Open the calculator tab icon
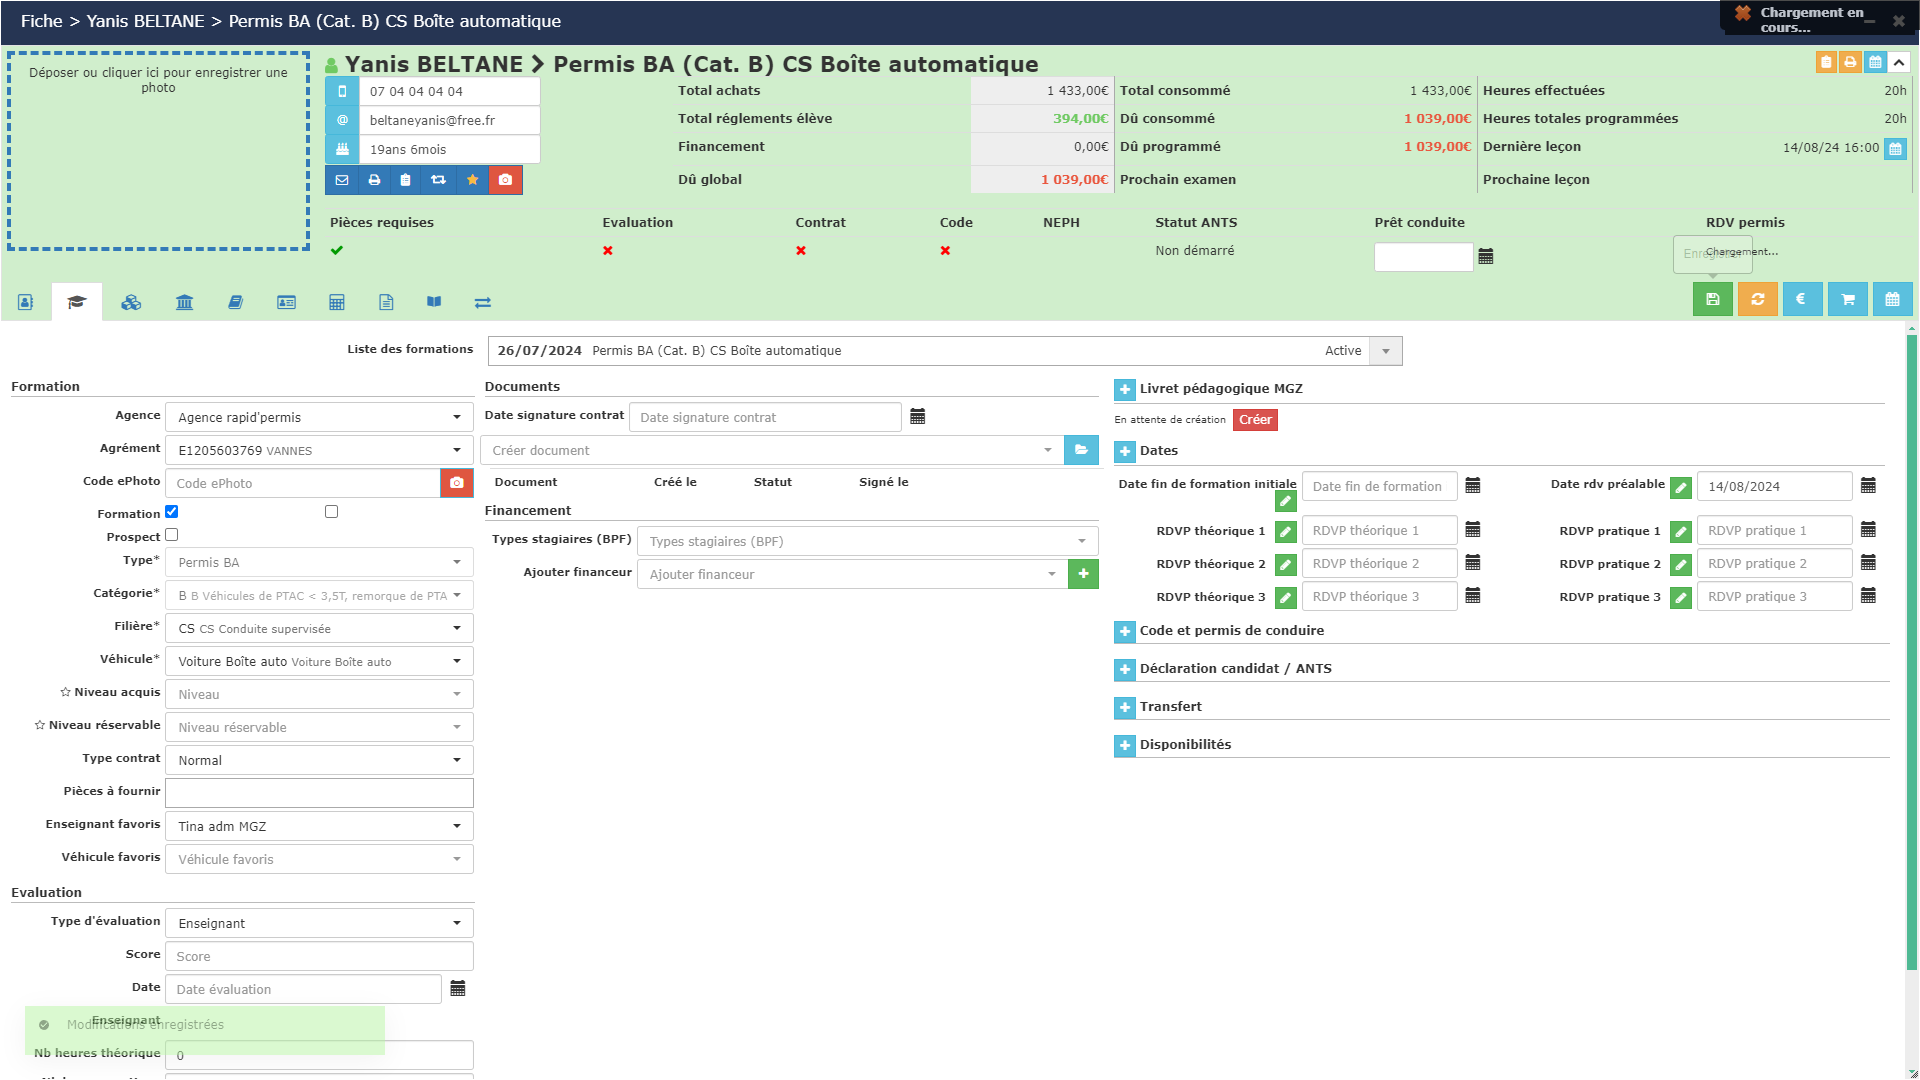1920x1080 pixels. tap(337, 302)
